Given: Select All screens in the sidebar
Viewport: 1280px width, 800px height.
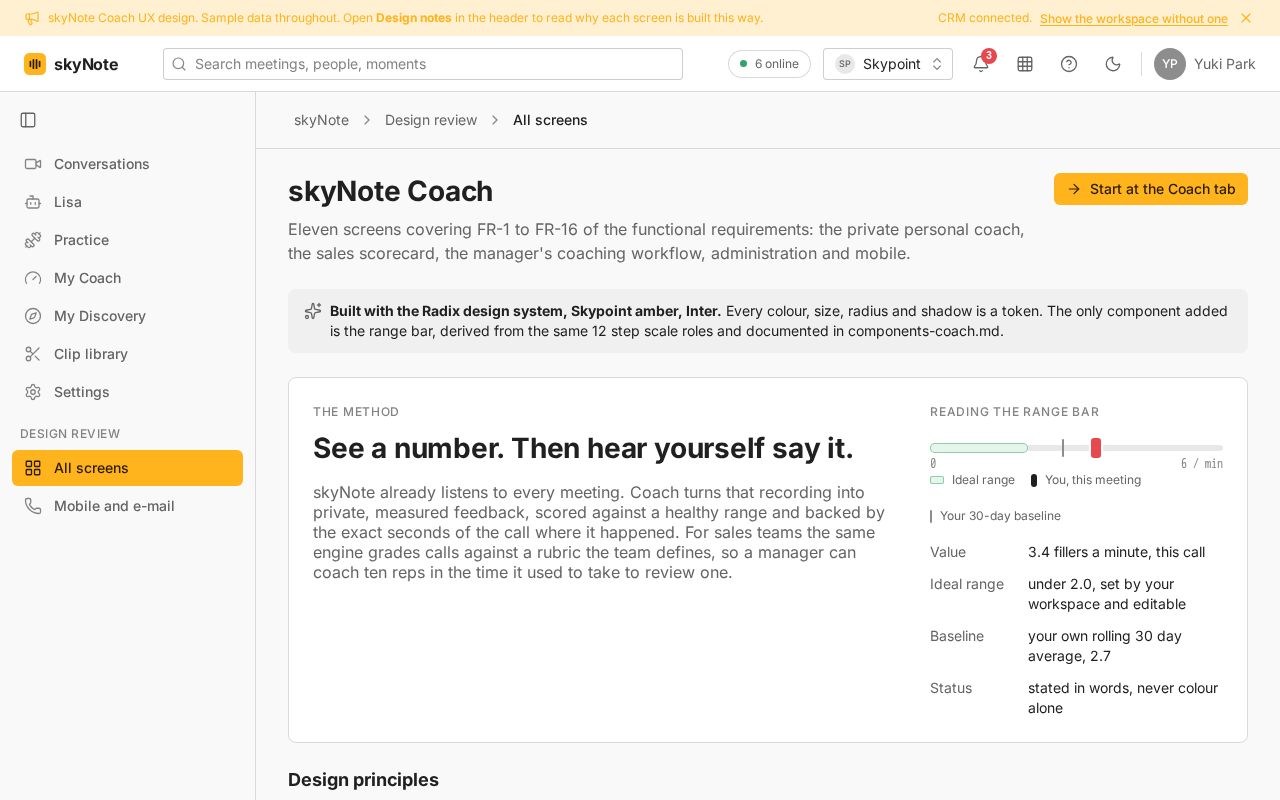Looking at the screenshot, I should click(127, 468).
